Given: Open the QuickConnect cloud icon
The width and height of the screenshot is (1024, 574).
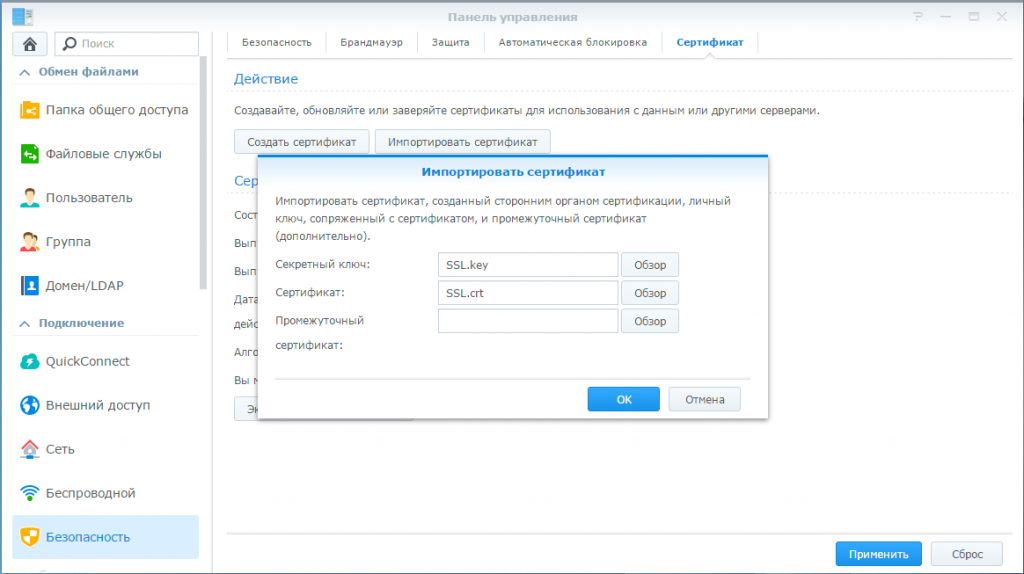Looking at the screenshot, I should 30,362.
